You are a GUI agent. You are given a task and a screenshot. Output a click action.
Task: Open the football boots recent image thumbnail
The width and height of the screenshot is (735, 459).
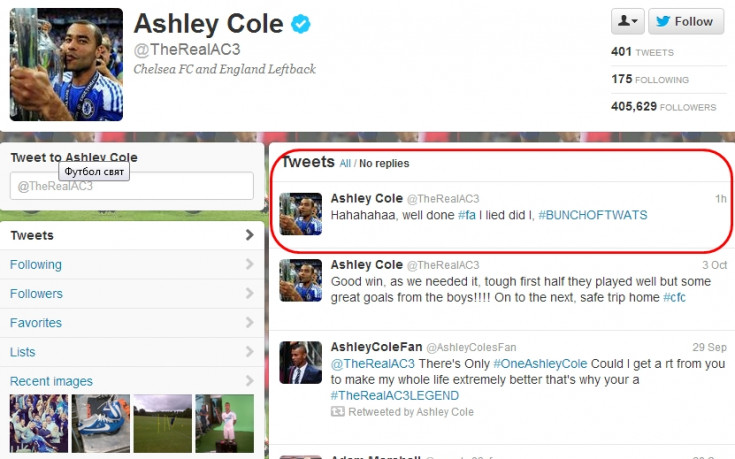click(101, 423)
